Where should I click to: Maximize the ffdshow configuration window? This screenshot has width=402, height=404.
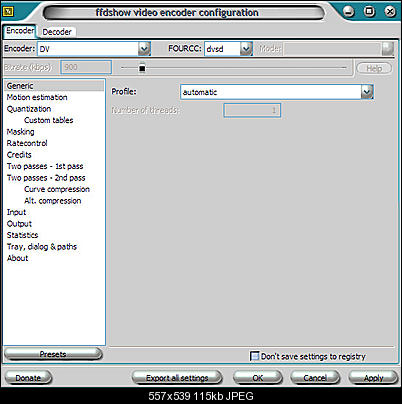point(369,12)
